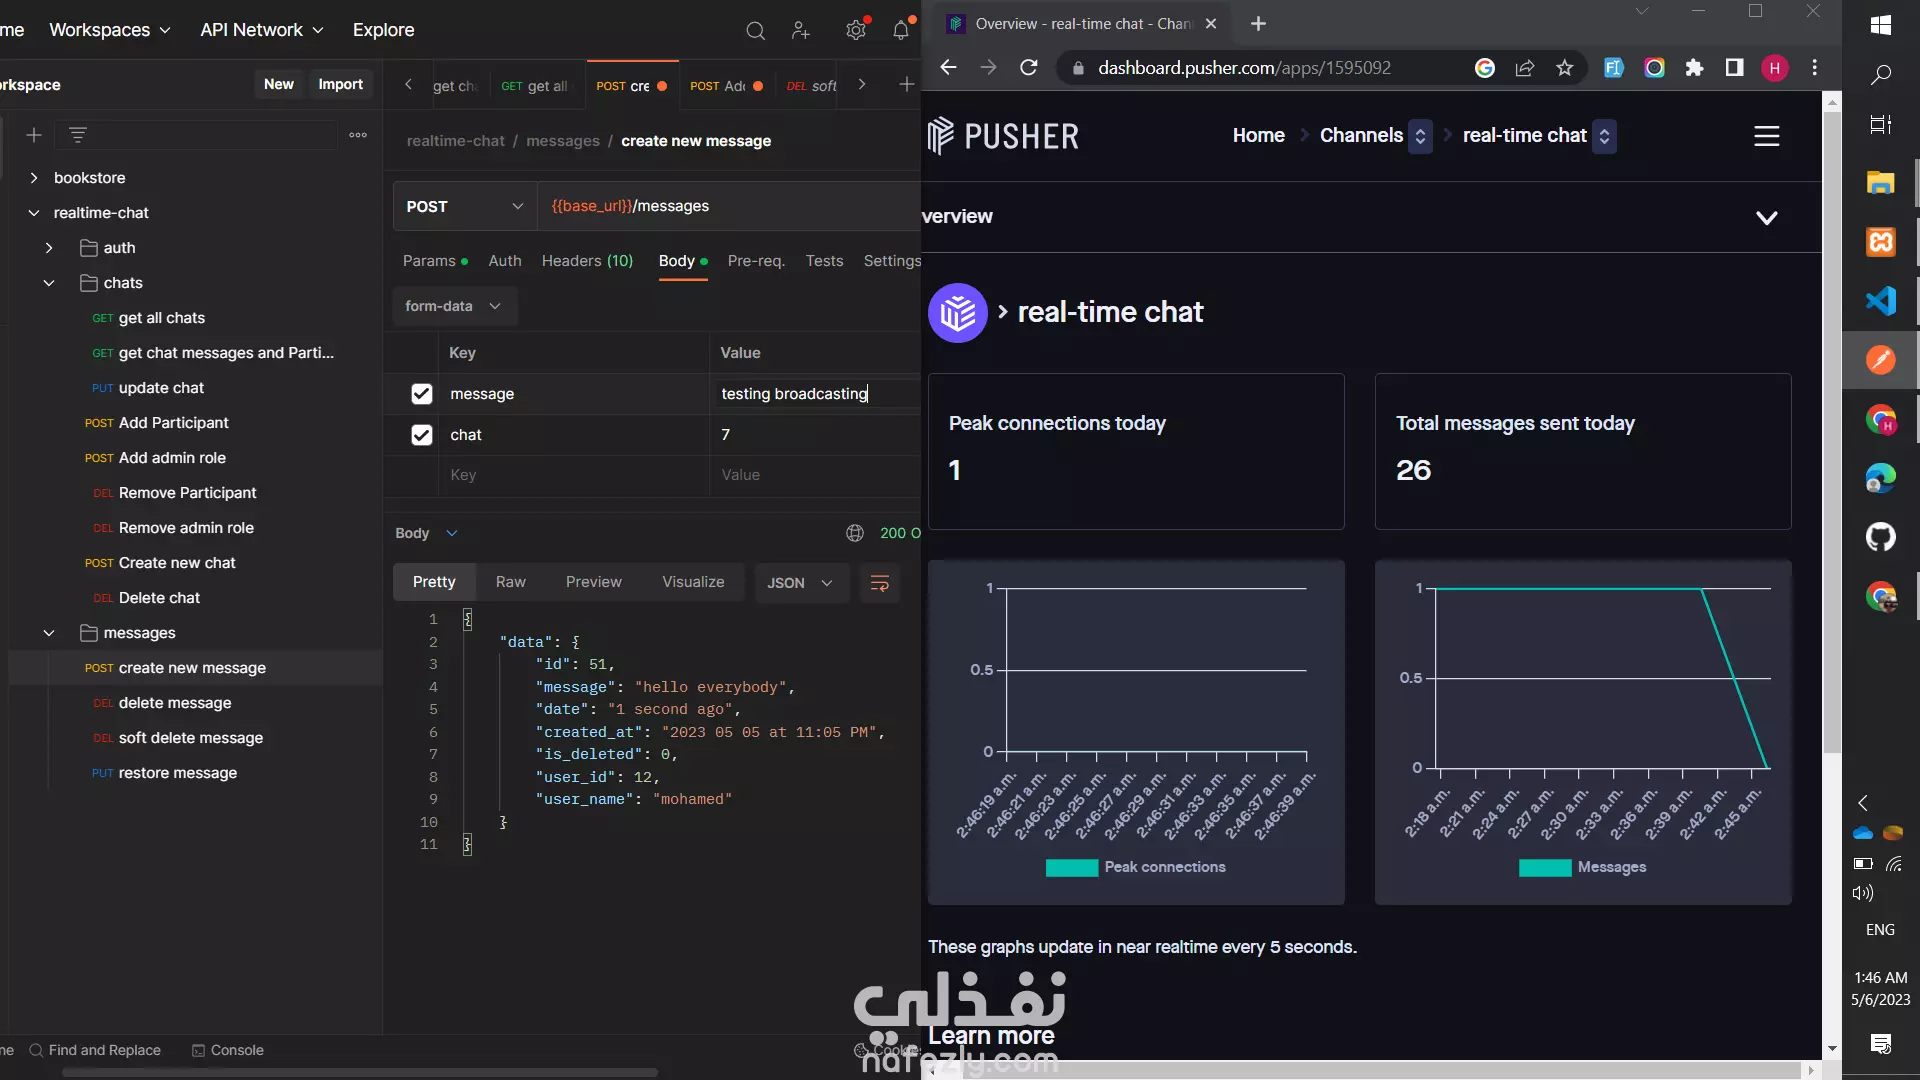Click the Pusher logo
This screenshot has width=1920, height=1080.
(1003, 136)
